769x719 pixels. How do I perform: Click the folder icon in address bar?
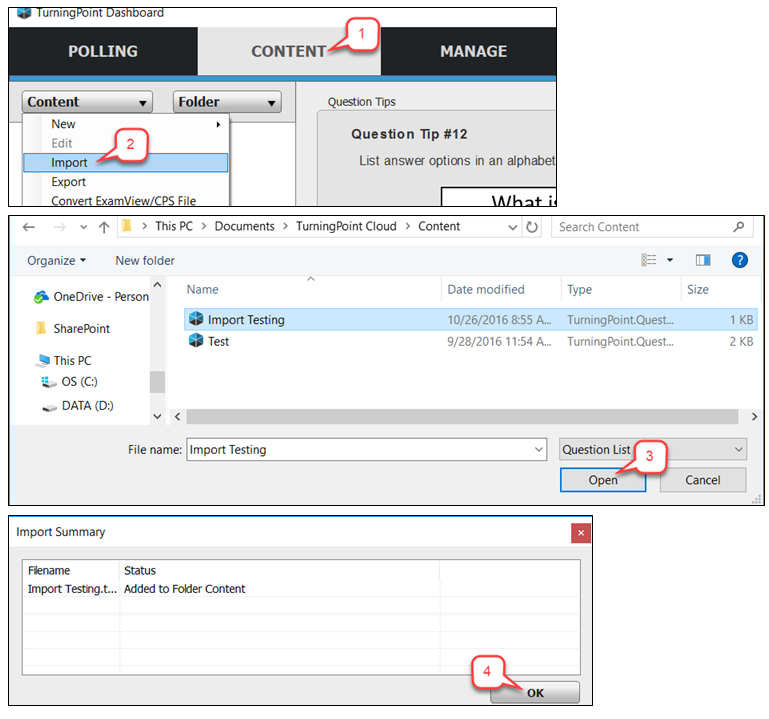(x=128, y=226)
